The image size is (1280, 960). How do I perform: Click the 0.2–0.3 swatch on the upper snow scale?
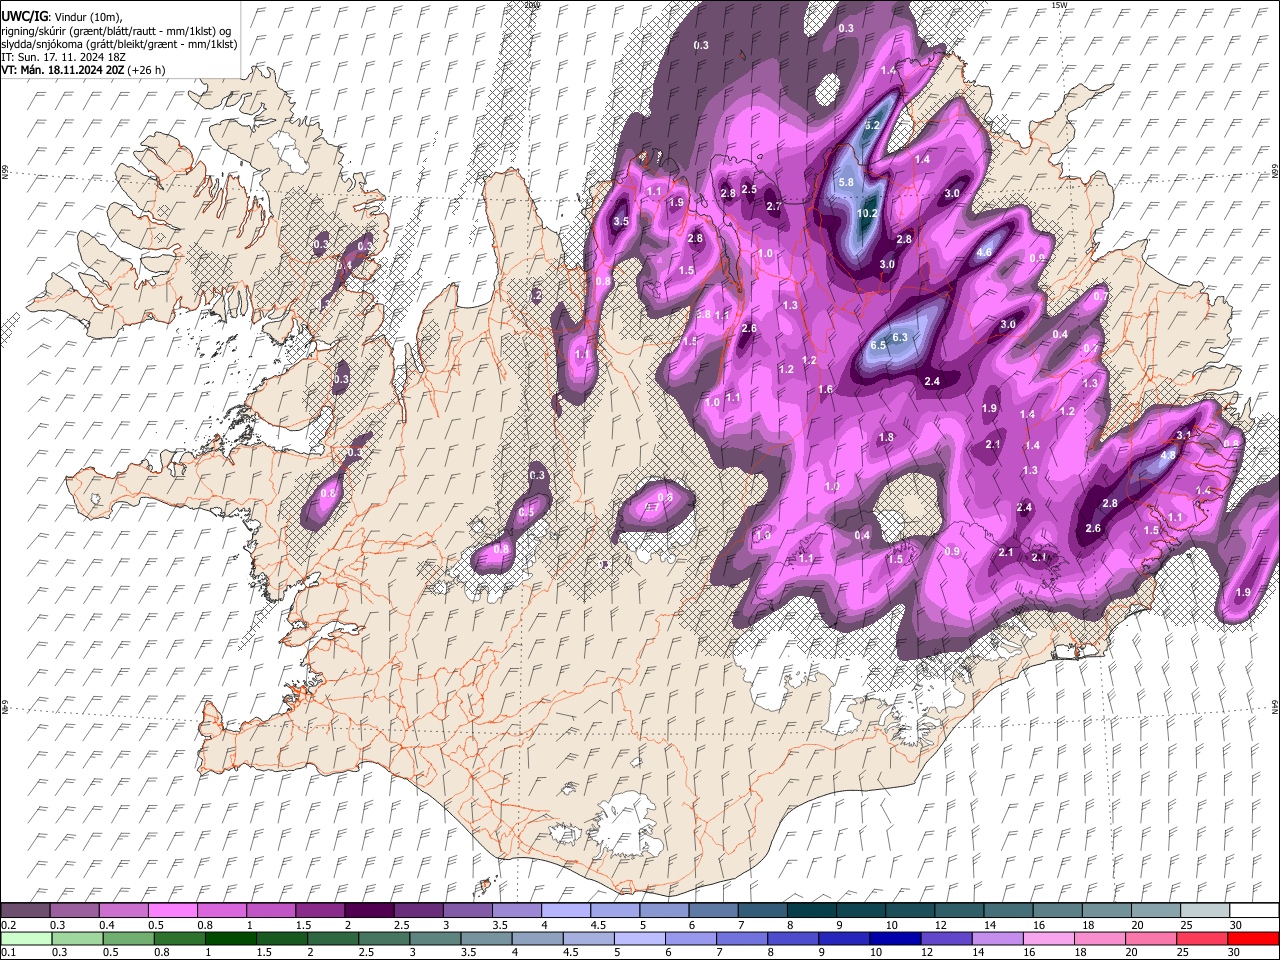(x=25, y=911)
